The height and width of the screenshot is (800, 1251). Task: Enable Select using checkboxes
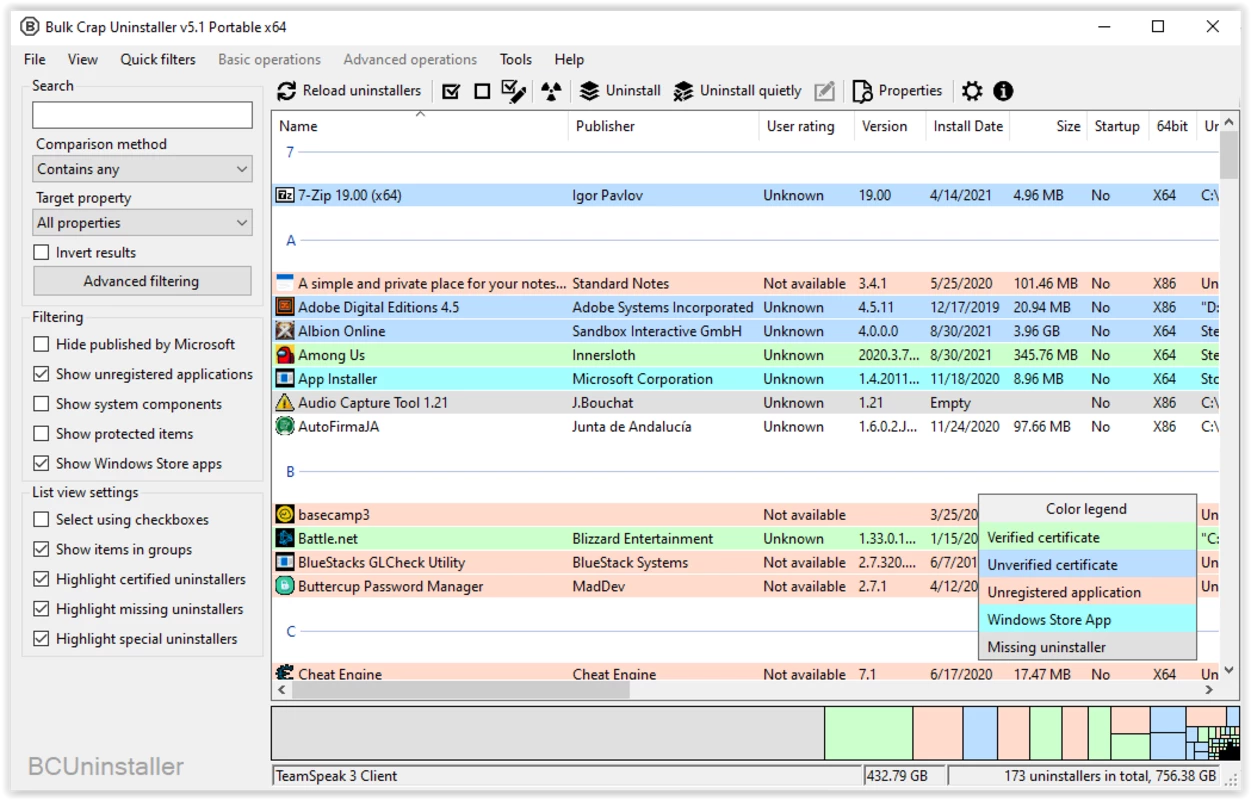click(41, 520)
